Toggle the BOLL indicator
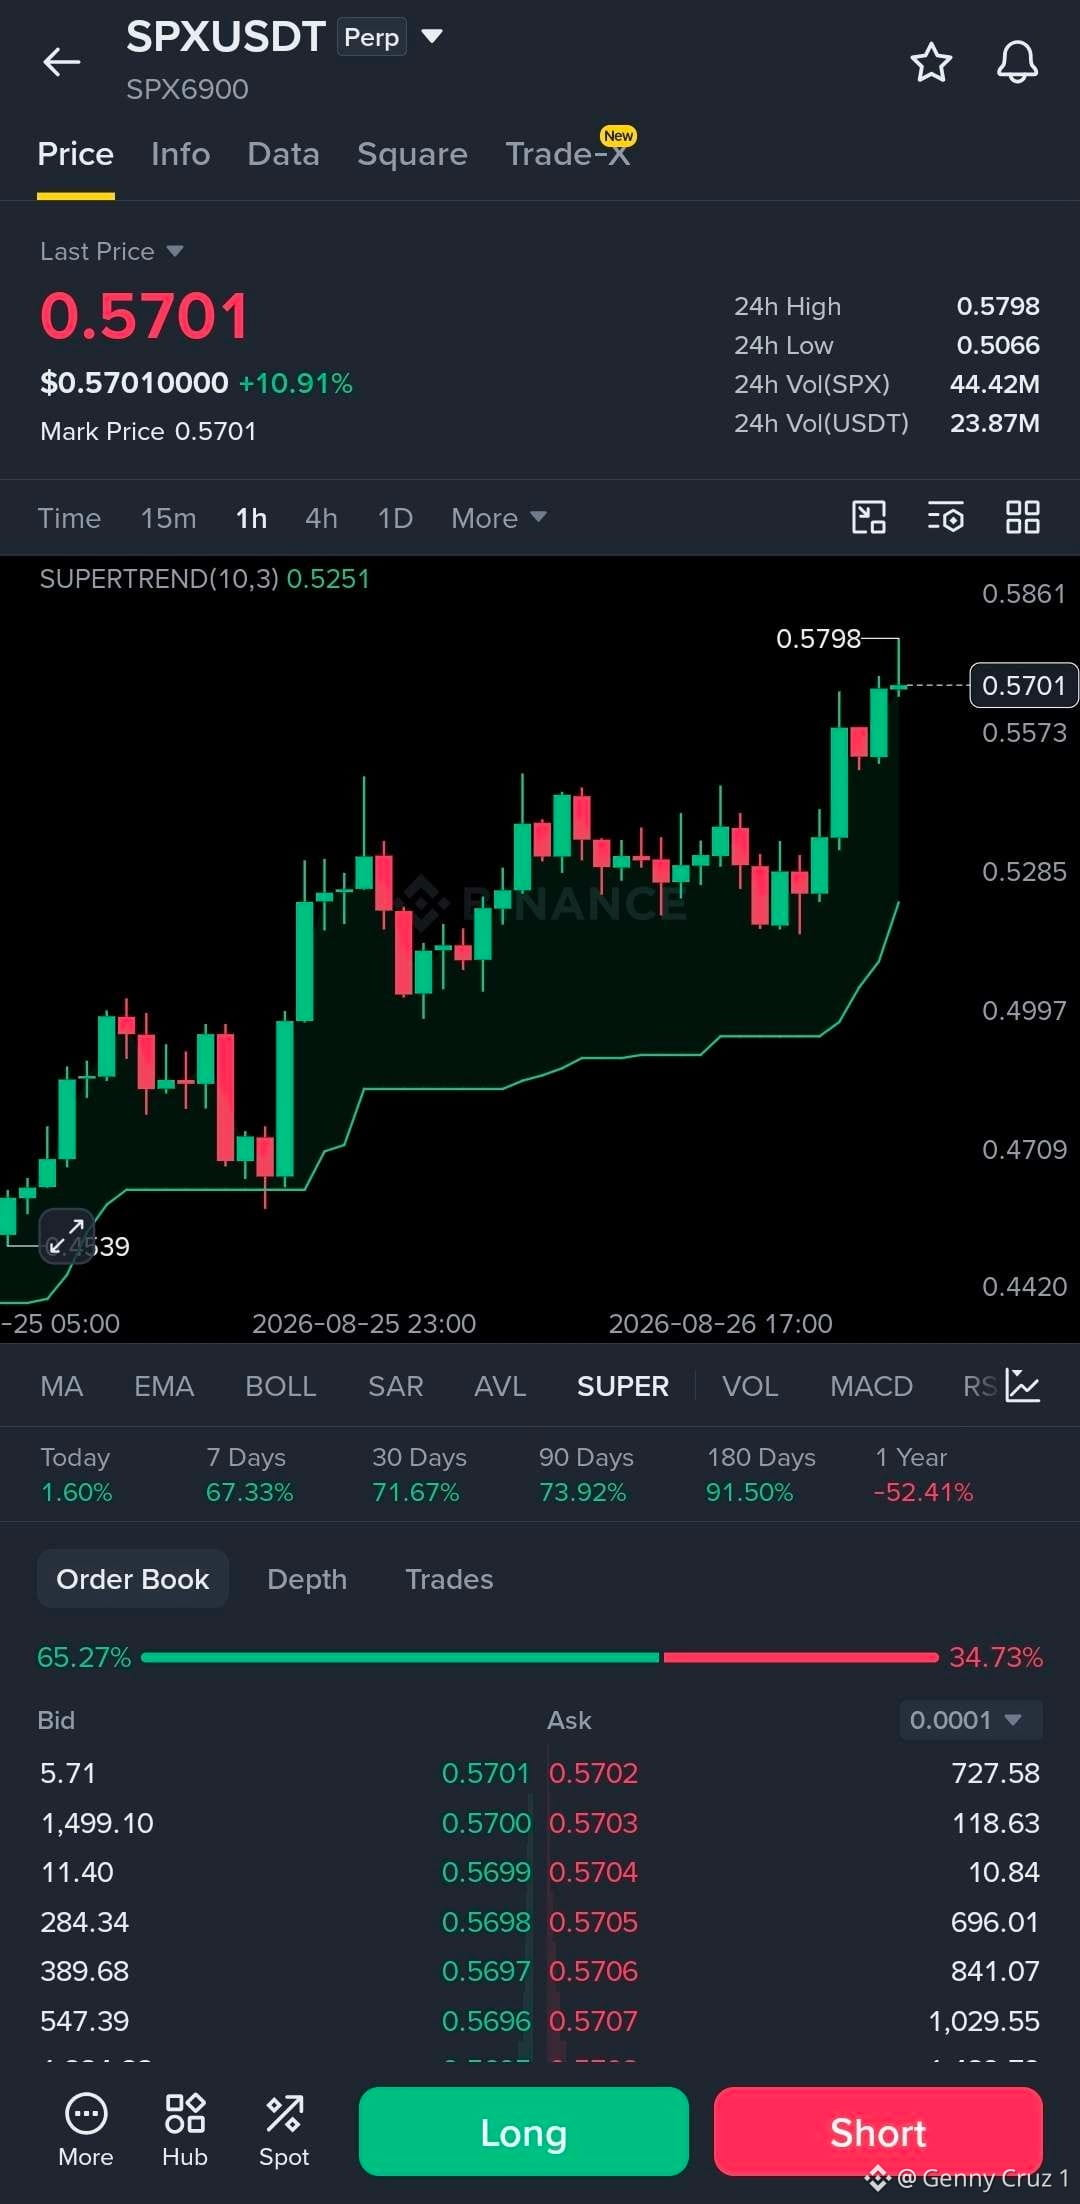Image resolution: width=1080 pixels, height=2204 pixels. [x=281, y=1386]
